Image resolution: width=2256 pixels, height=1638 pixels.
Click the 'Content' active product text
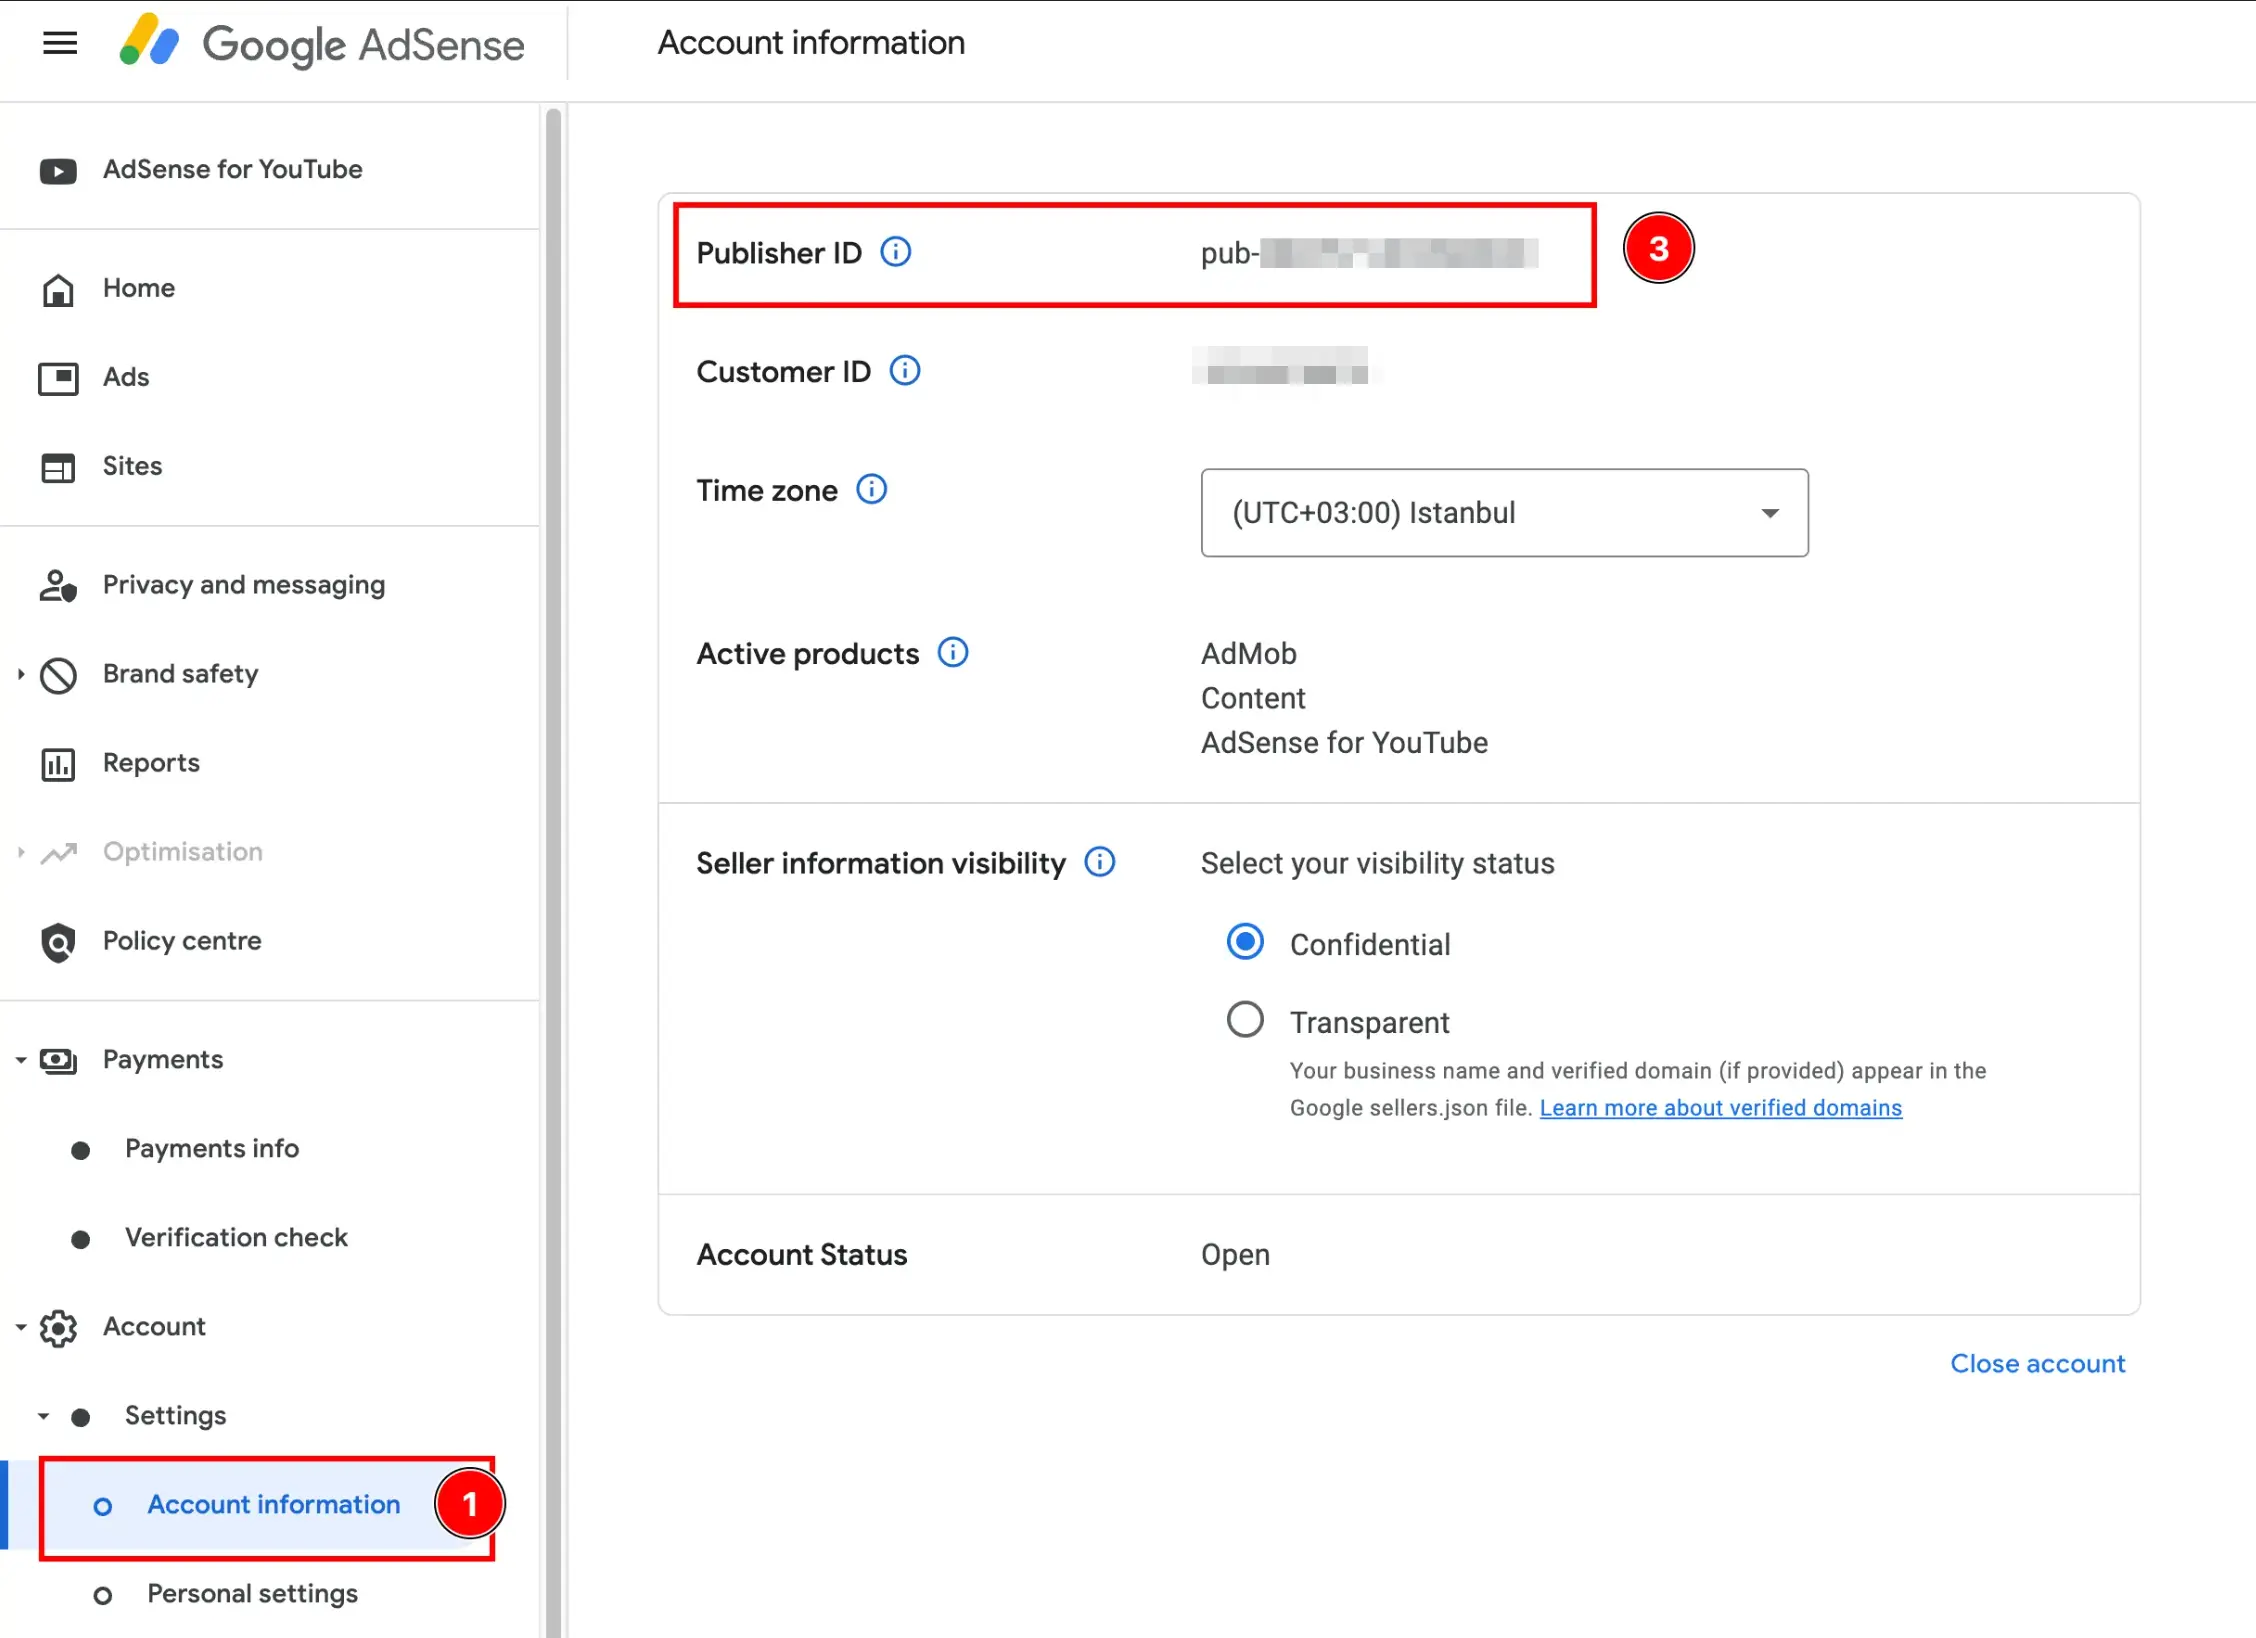1253,698
